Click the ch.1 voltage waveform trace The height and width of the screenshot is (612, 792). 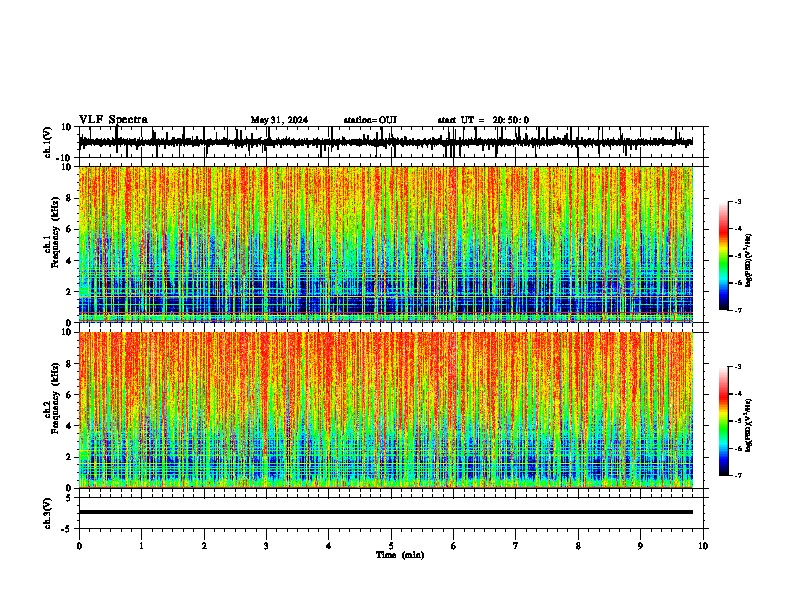(385, 142)
